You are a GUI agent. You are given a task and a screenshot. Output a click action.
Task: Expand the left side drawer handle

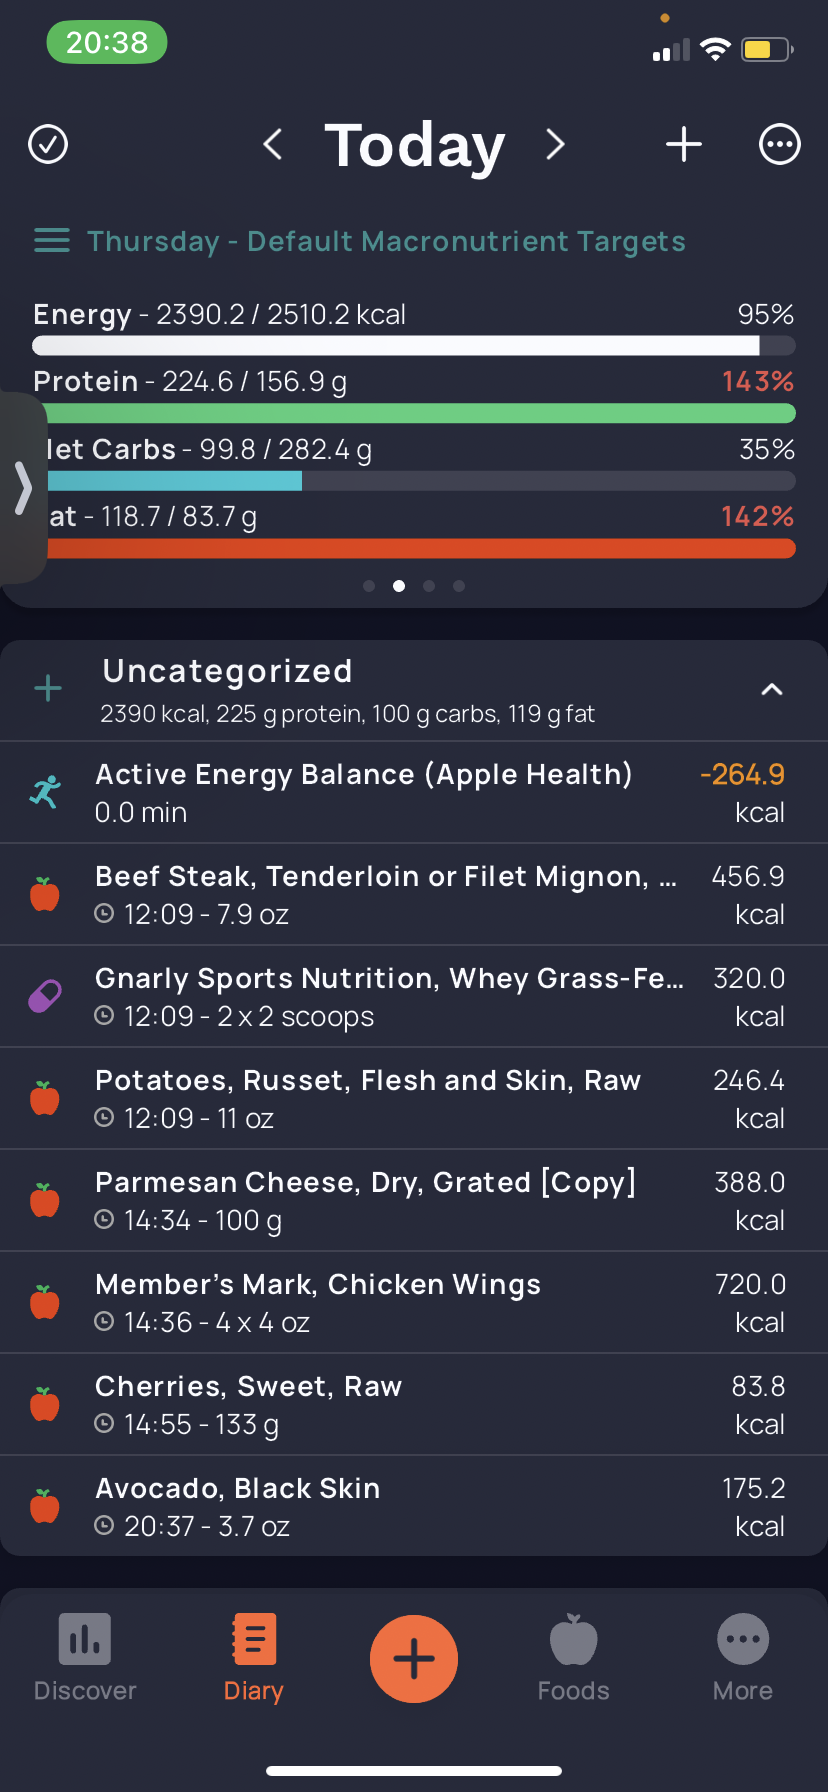(23, 488)
